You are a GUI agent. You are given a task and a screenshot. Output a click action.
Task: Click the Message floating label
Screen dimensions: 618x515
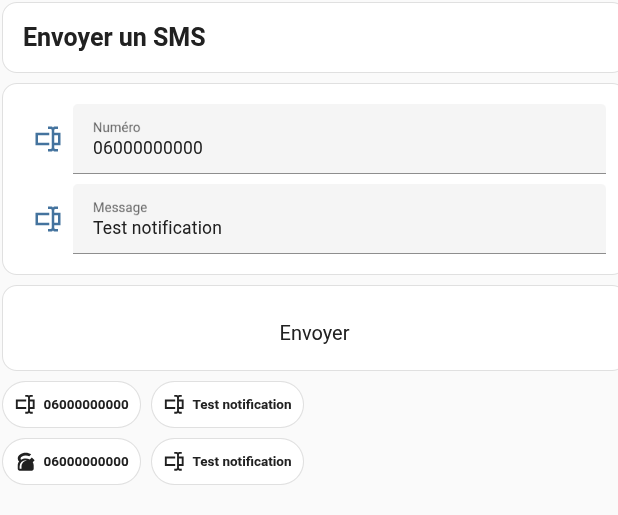coord(120,207)
